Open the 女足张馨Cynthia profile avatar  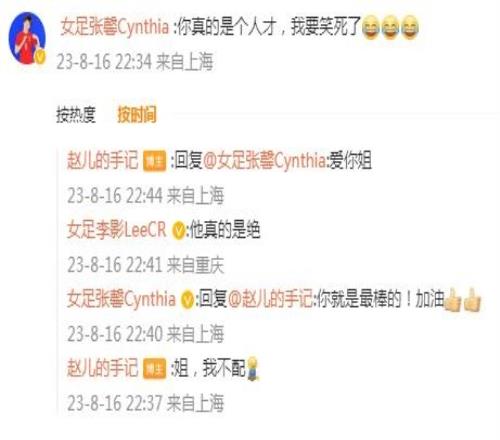click(x=27, y=38)
